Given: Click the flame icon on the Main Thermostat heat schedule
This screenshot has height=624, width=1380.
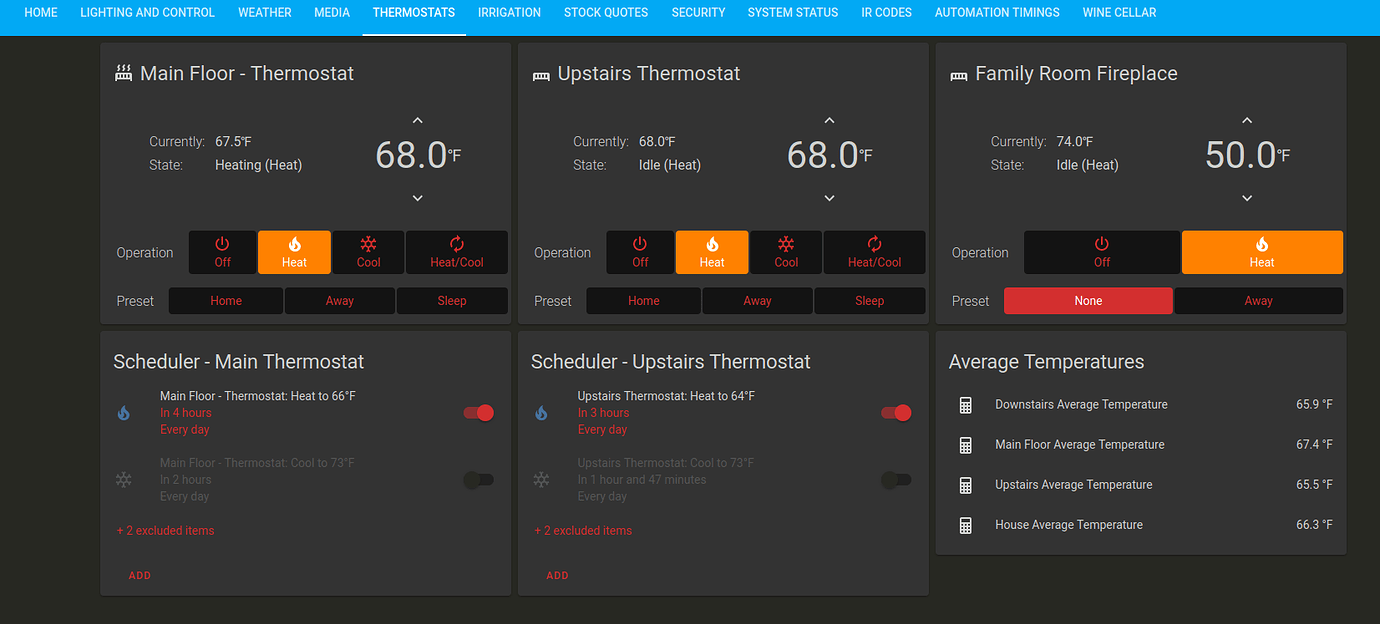Looking at the screenshot, I should (123, 413).
